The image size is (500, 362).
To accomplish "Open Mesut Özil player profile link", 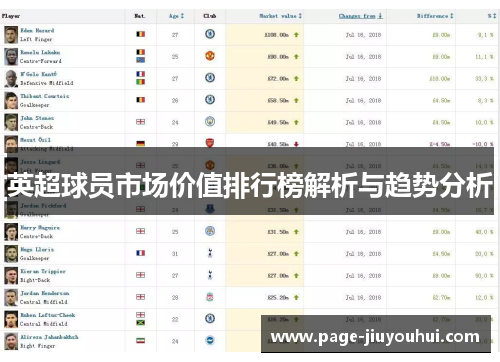I will tap(35, 140).
